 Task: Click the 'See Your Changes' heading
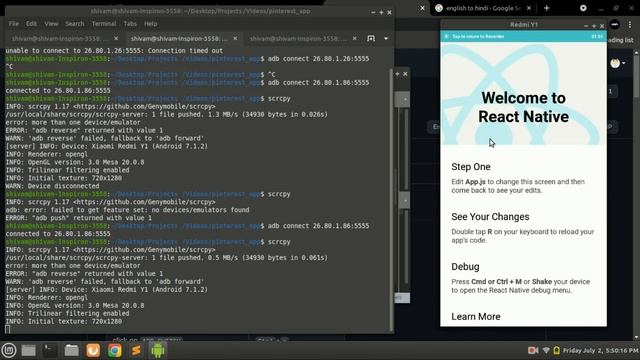click(x=490, y=217)
